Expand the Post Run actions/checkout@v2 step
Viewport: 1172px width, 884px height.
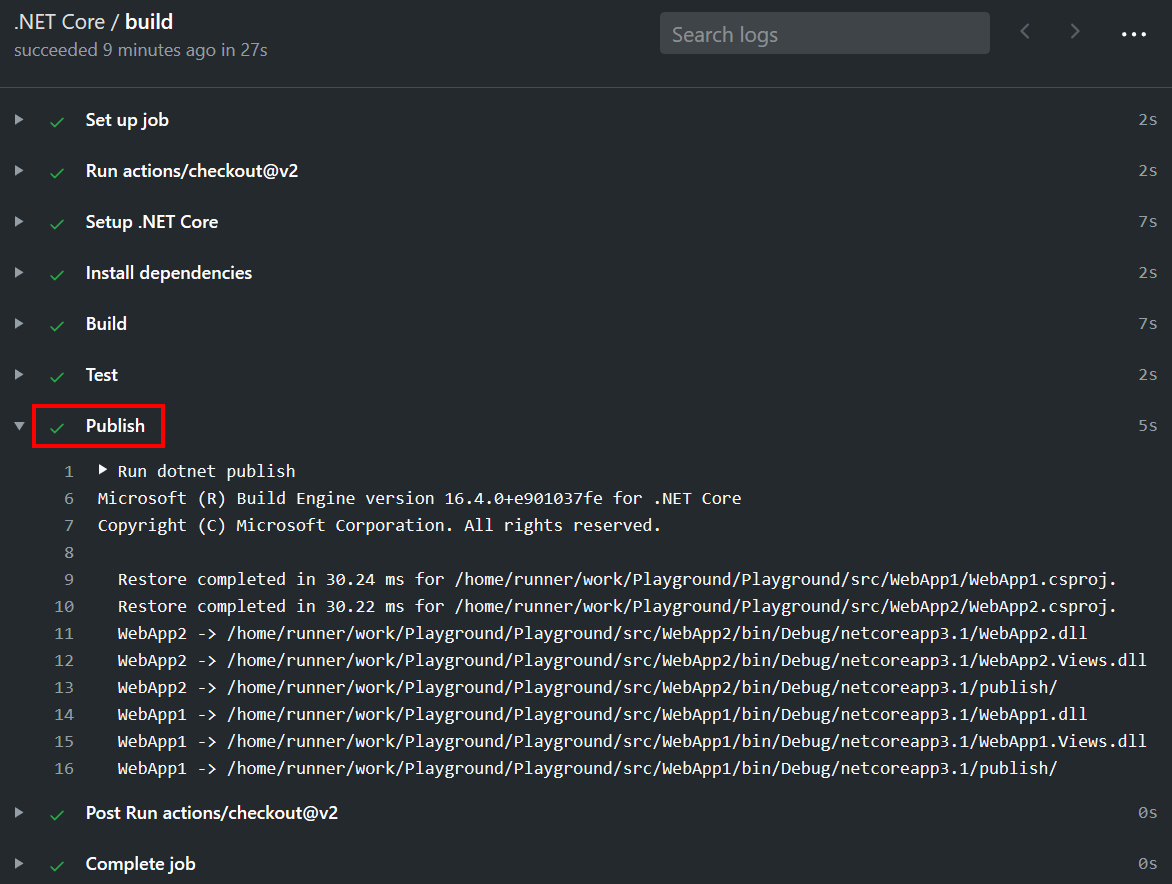(18, 812)
